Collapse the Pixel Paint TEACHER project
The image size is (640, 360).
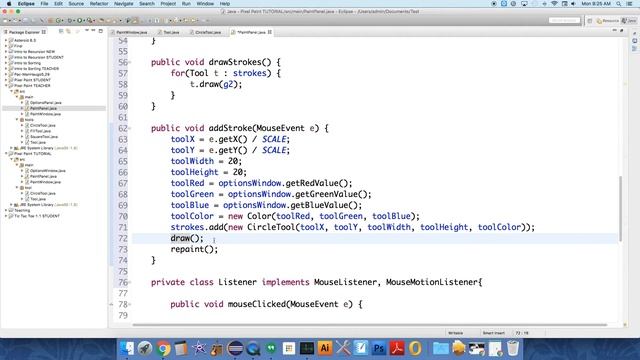[x=6, y=86]
